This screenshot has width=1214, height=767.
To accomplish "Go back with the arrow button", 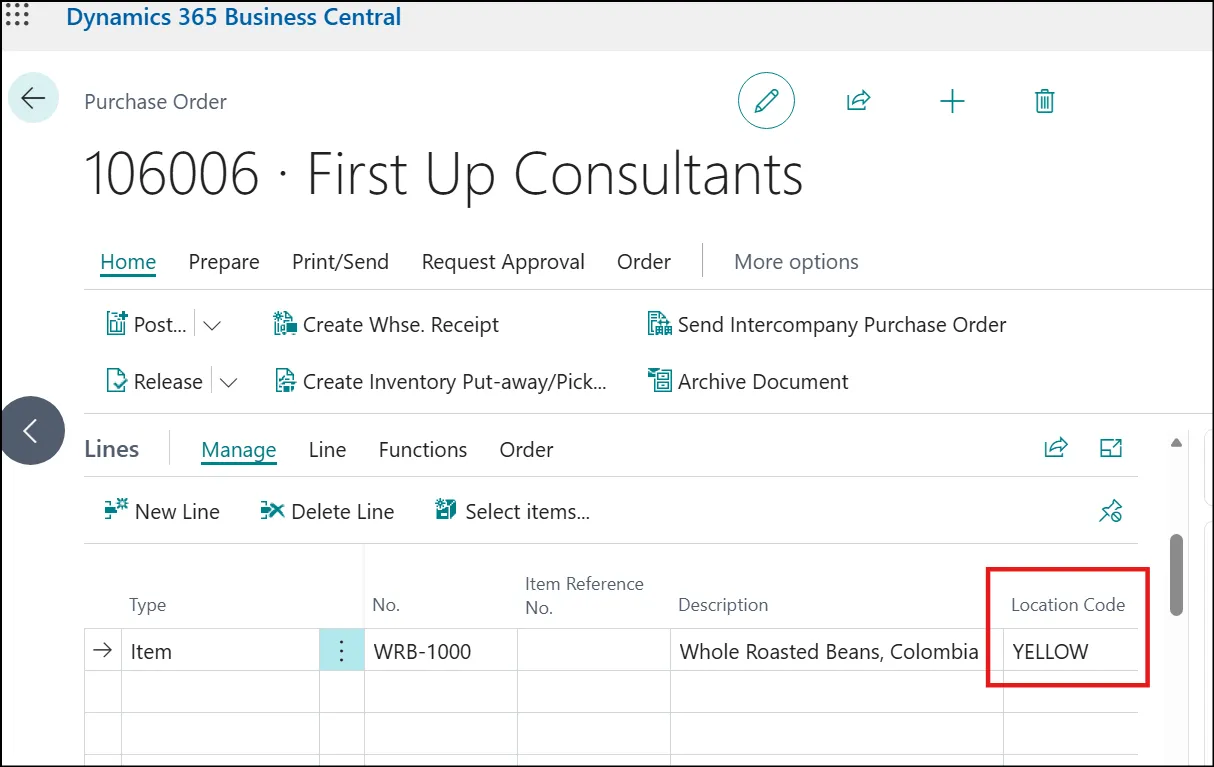I will [33, 98].
